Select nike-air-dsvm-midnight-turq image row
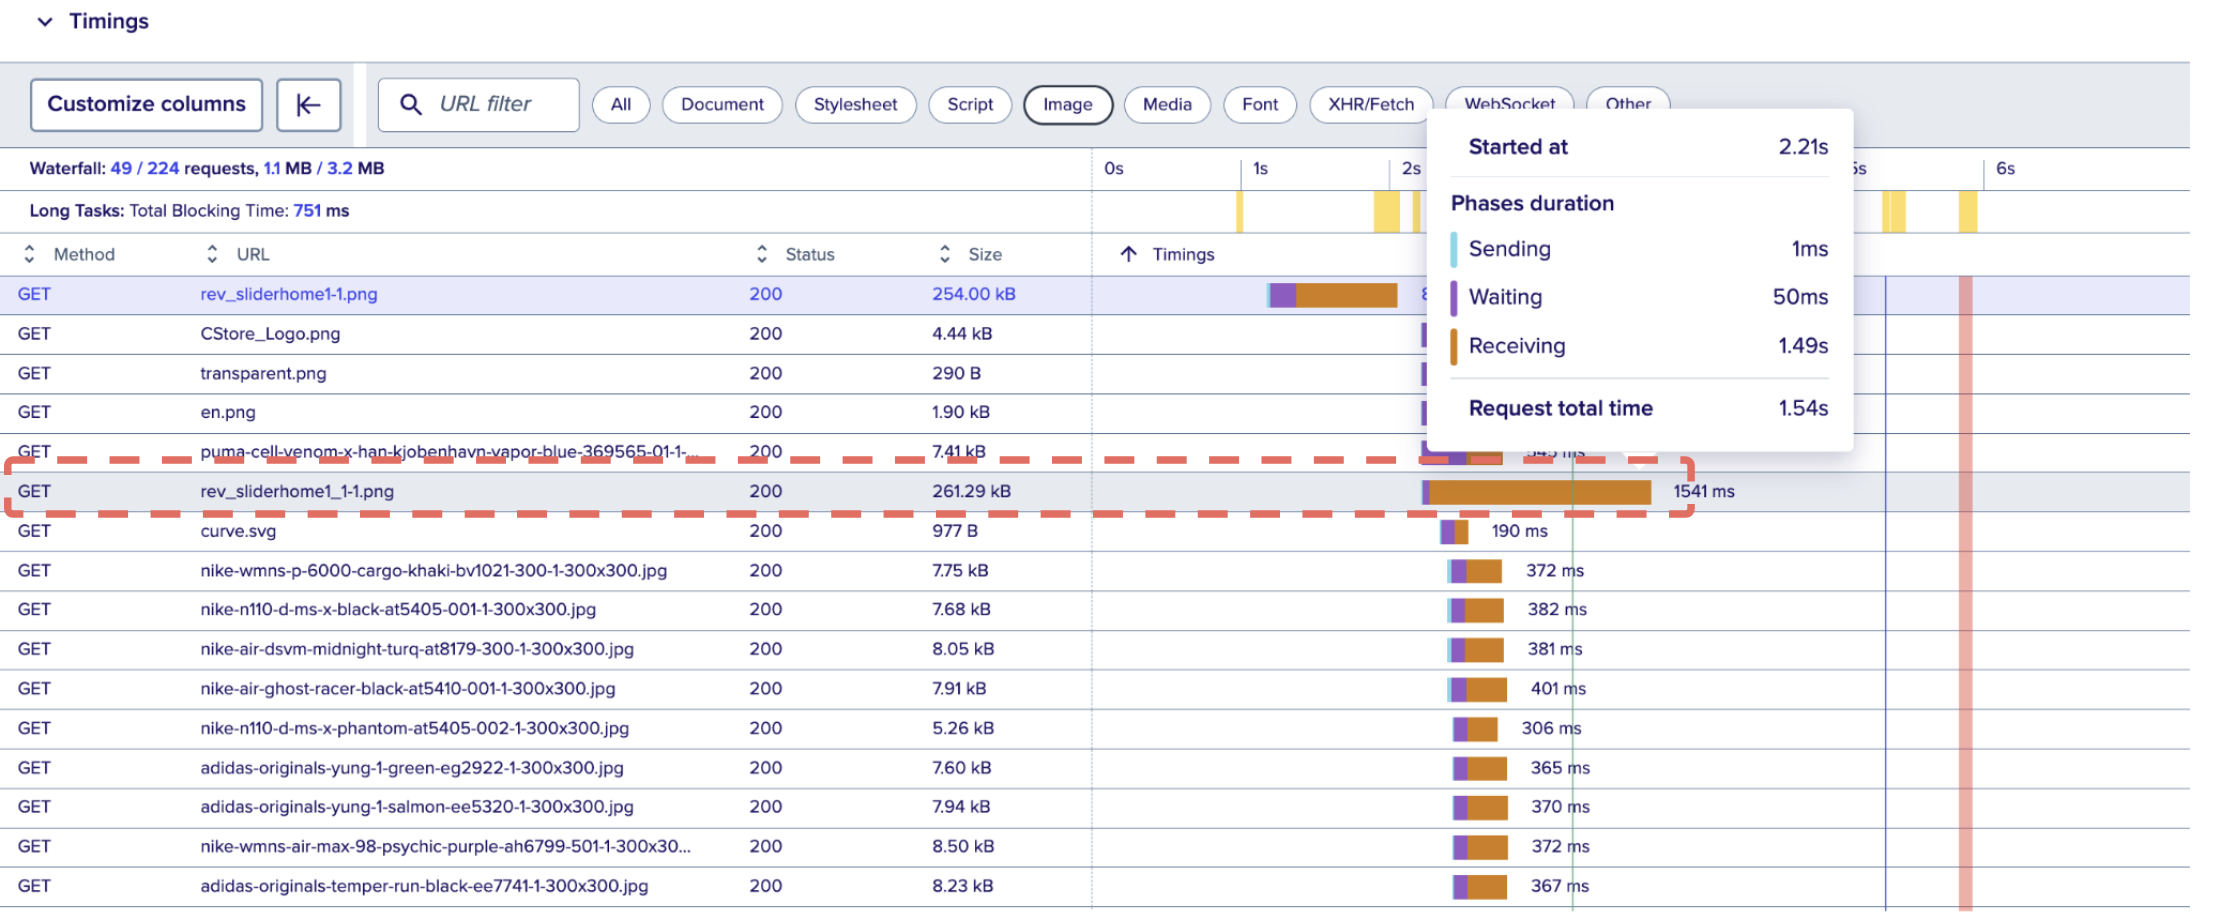Image resolution: width=2218 pixels, height=916 pixels. coord(1095,649)
